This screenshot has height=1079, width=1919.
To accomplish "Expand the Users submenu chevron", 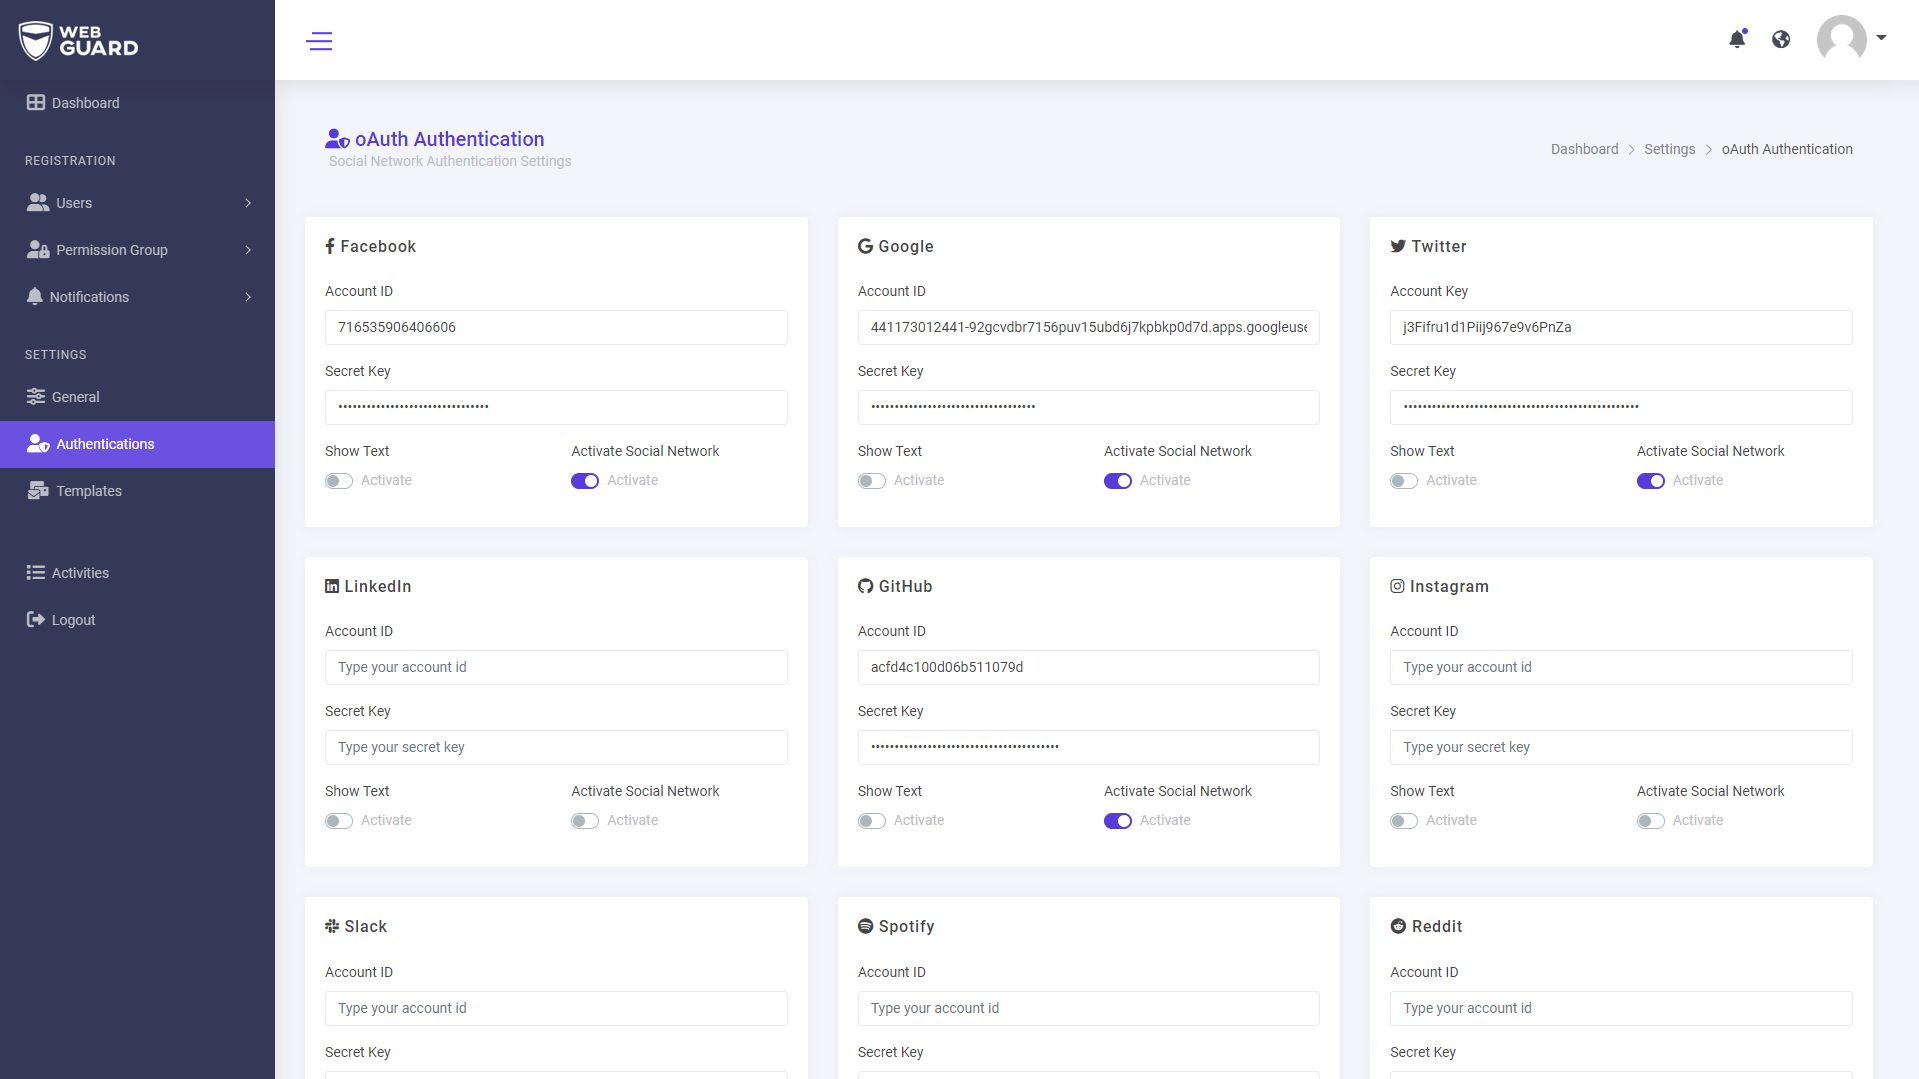I will click(248, 203).
